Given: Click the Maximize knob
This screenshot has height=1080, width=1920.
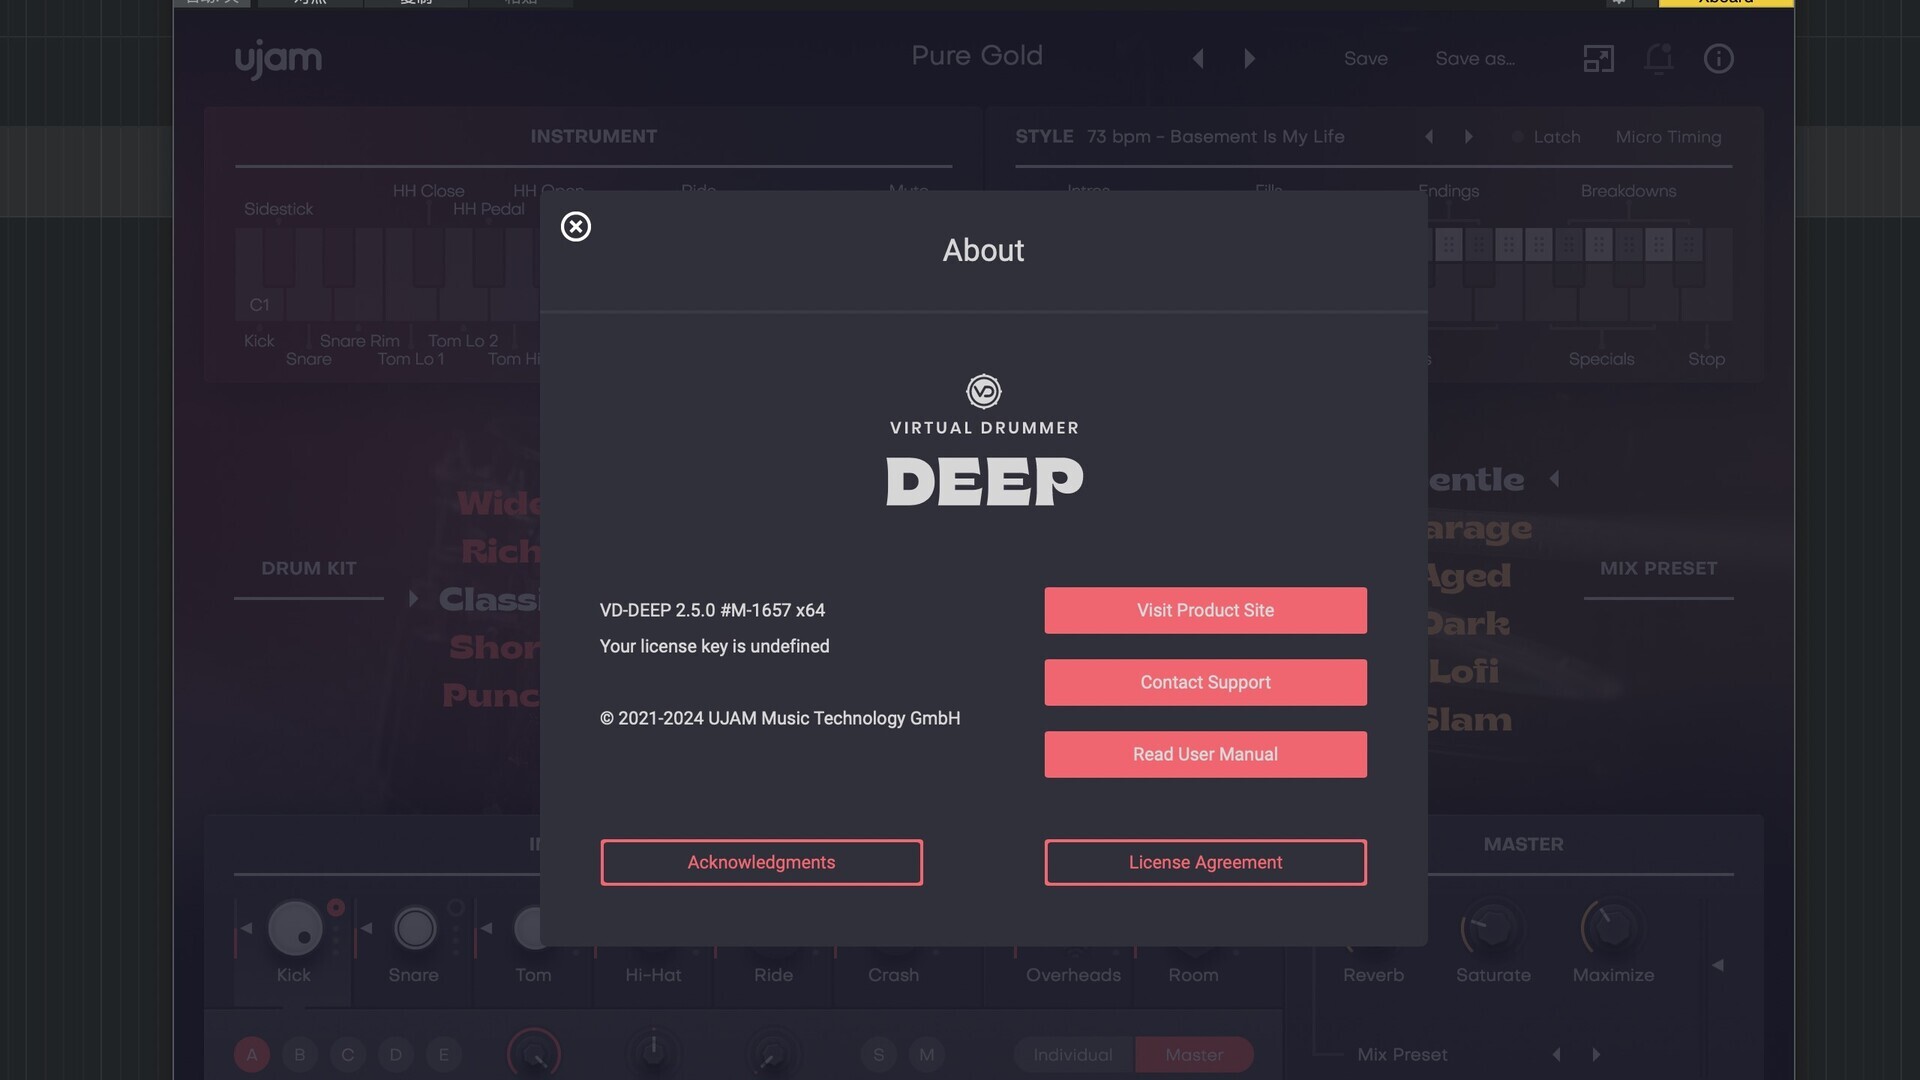Looking at the screenshot, I should tap(1612, 928).
